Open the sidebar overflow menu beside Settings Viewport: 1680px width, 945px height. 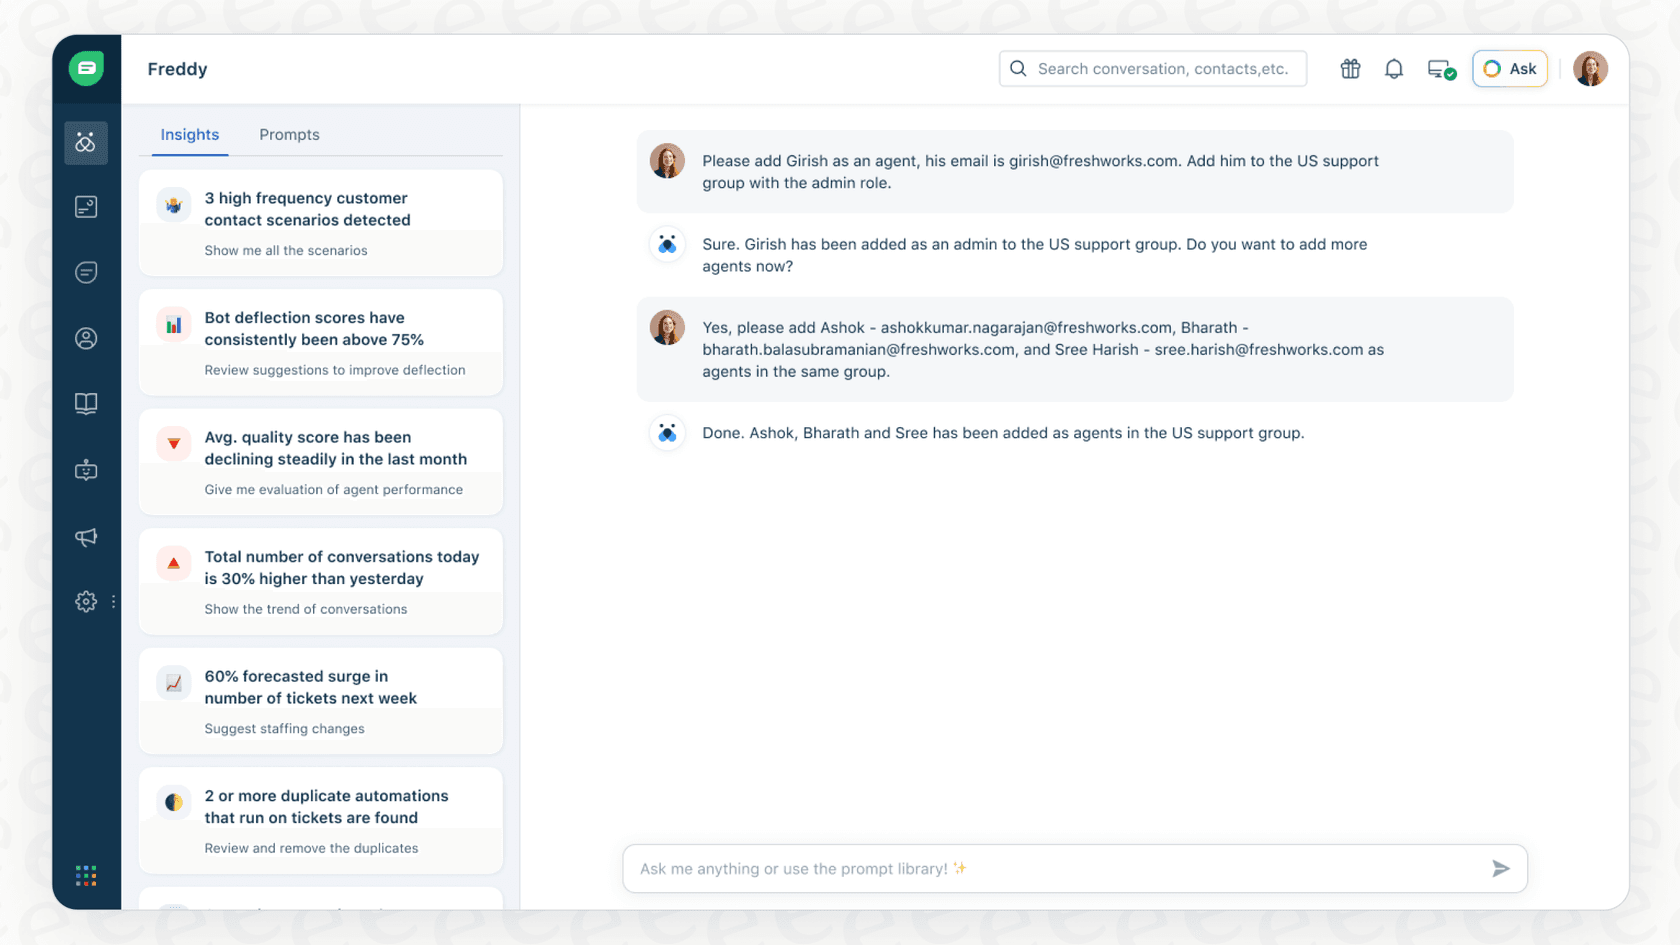[x=113, y=601]
